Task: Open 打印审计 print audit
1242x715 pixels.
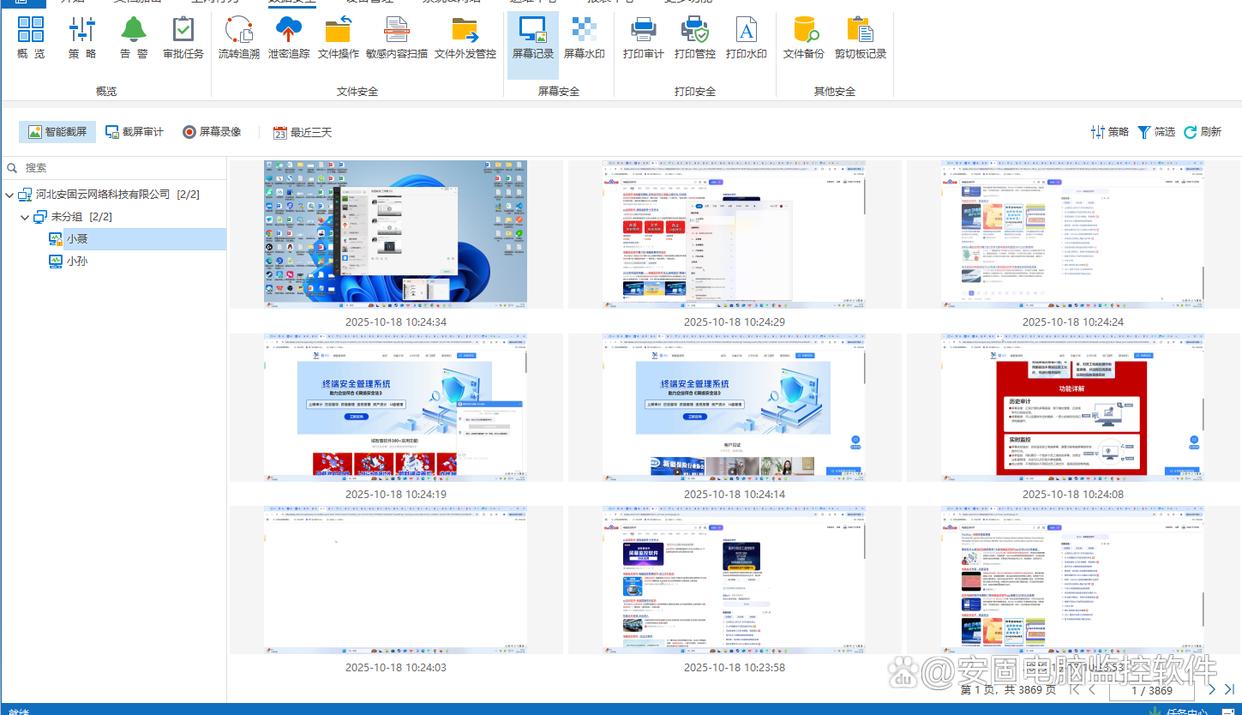Action: click(643, 38)
